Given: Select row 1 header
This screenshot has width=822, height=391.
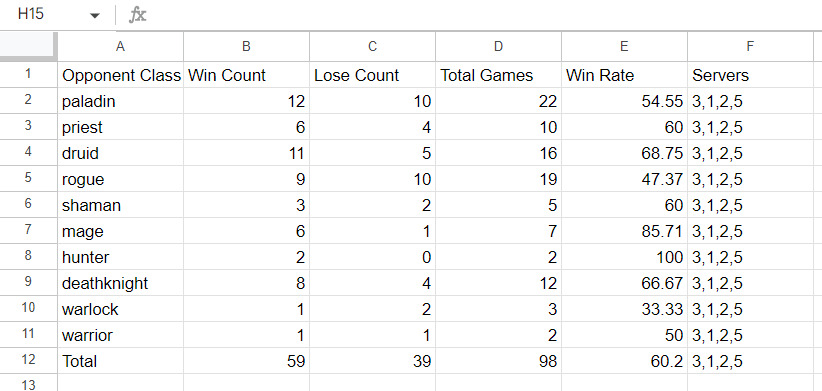Looking at the screenshot, I should [x=28, y=74].
